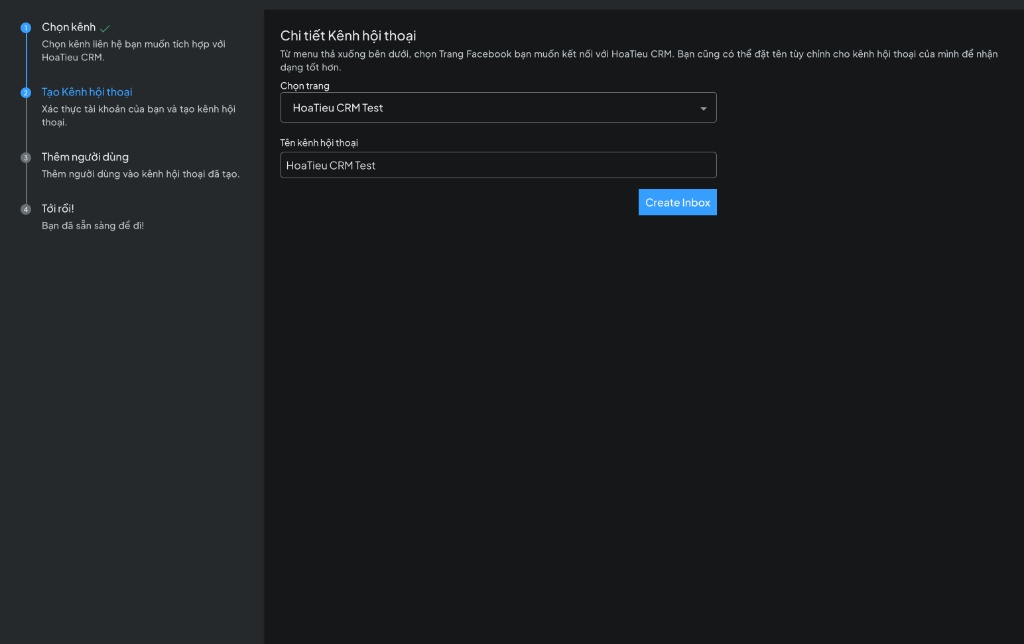Click the step 4 number circle
This screenshot has width=1024, height=644.
click(x=26, y=210)
